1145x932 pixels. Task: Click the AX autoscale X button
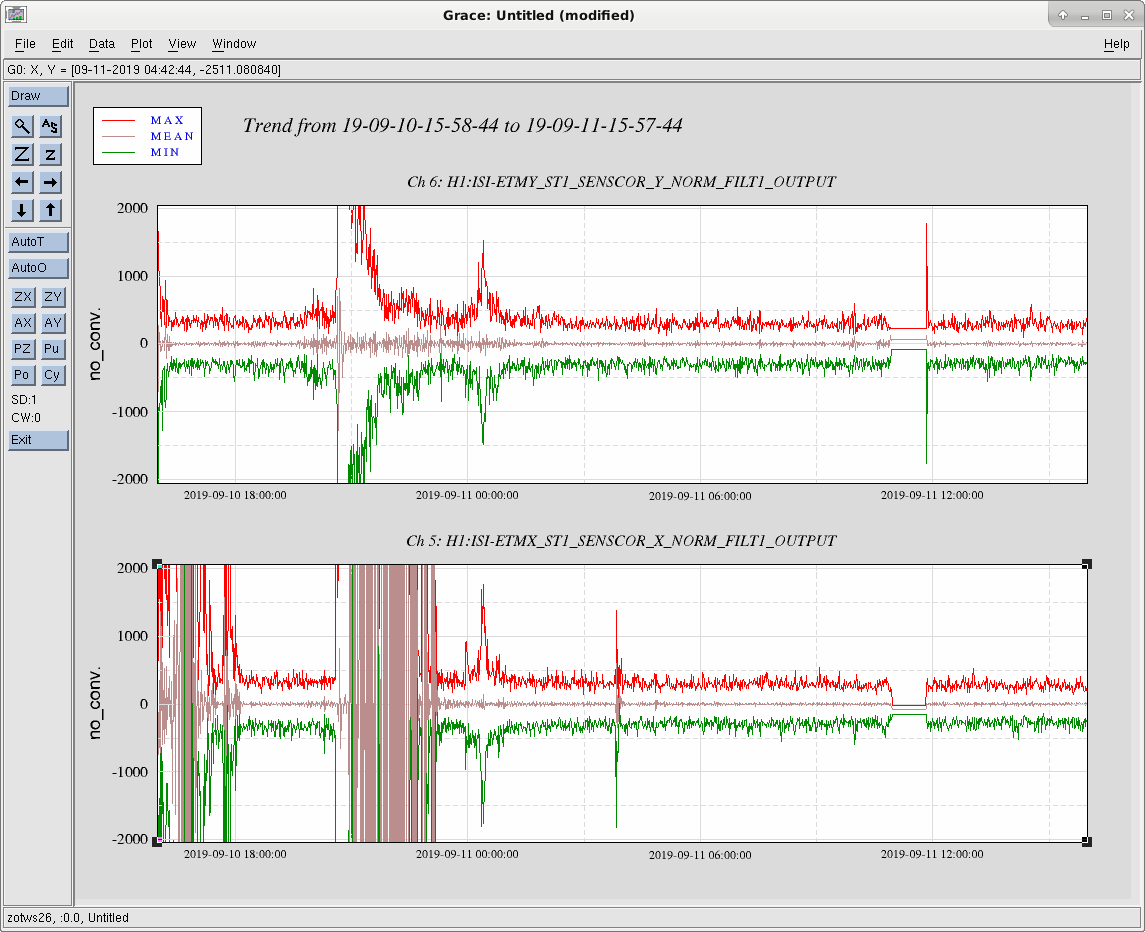23,323
